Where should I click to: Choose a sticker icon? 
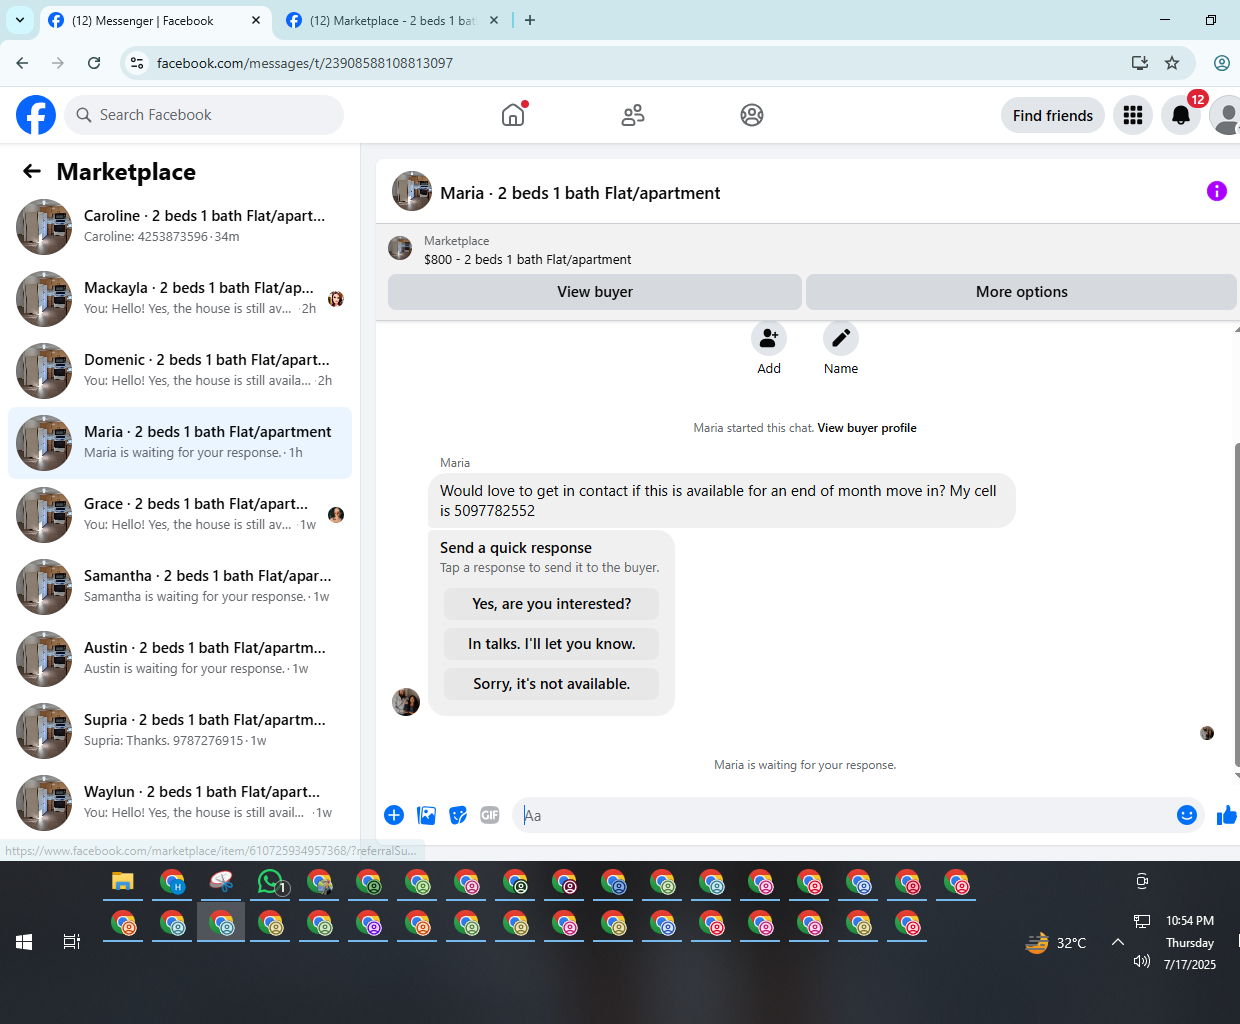point(458,815)
